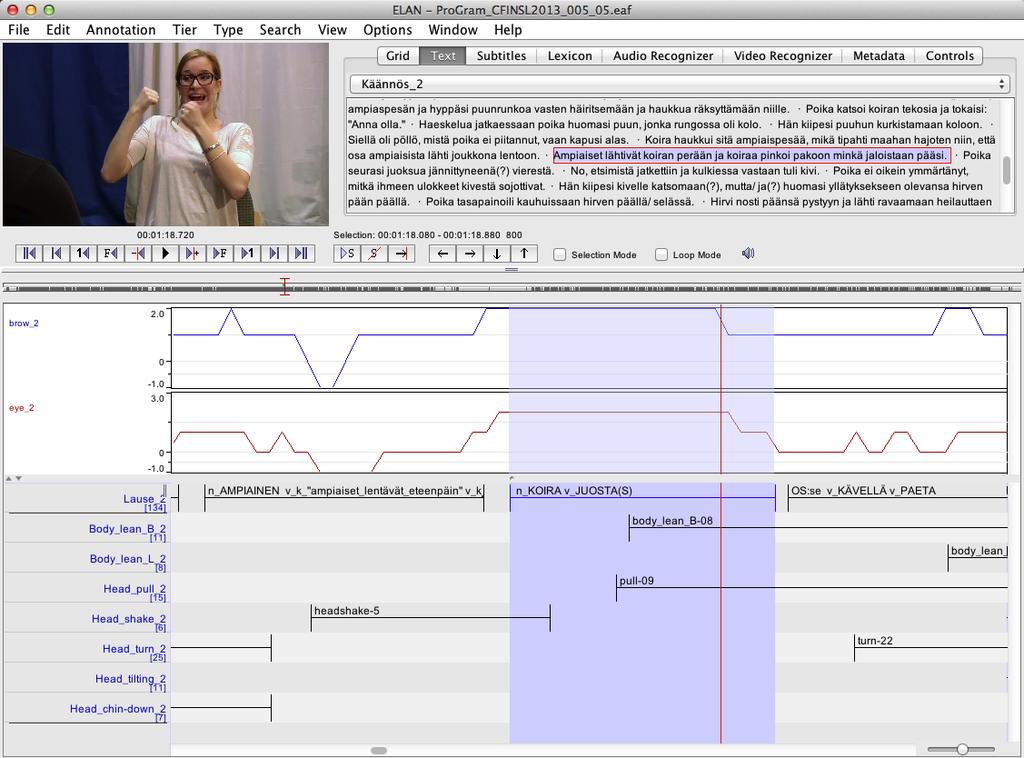Go to previous annotation left arrow
1024x758 pixels.
pos(442,253)
